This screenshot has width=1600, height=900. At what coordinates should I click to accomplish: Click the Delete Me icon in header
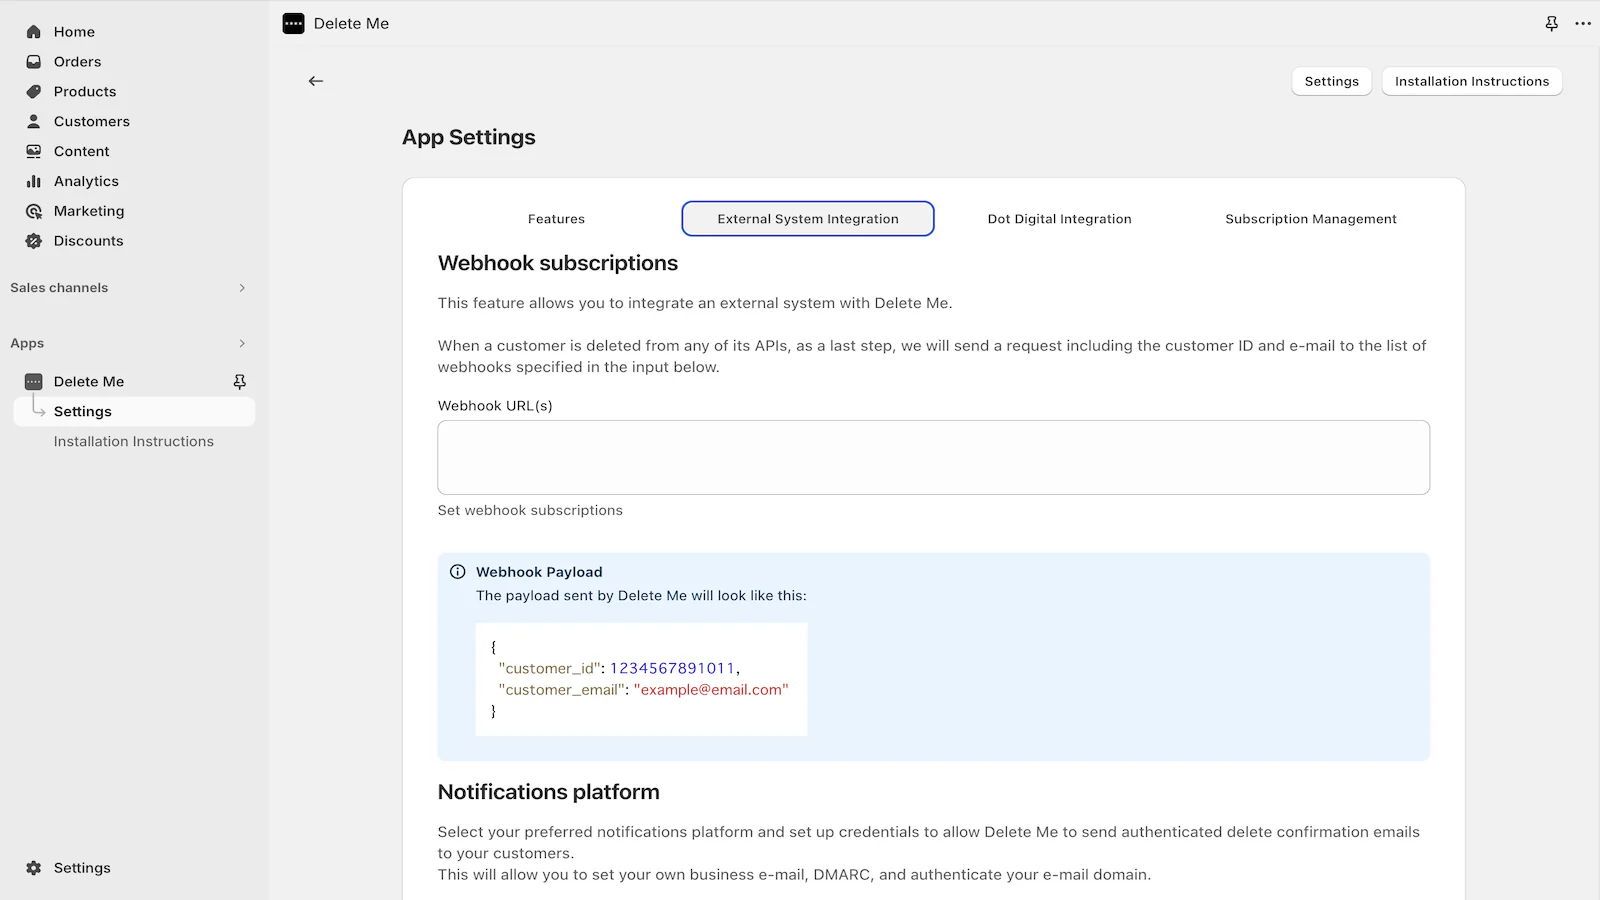point(293,23)
